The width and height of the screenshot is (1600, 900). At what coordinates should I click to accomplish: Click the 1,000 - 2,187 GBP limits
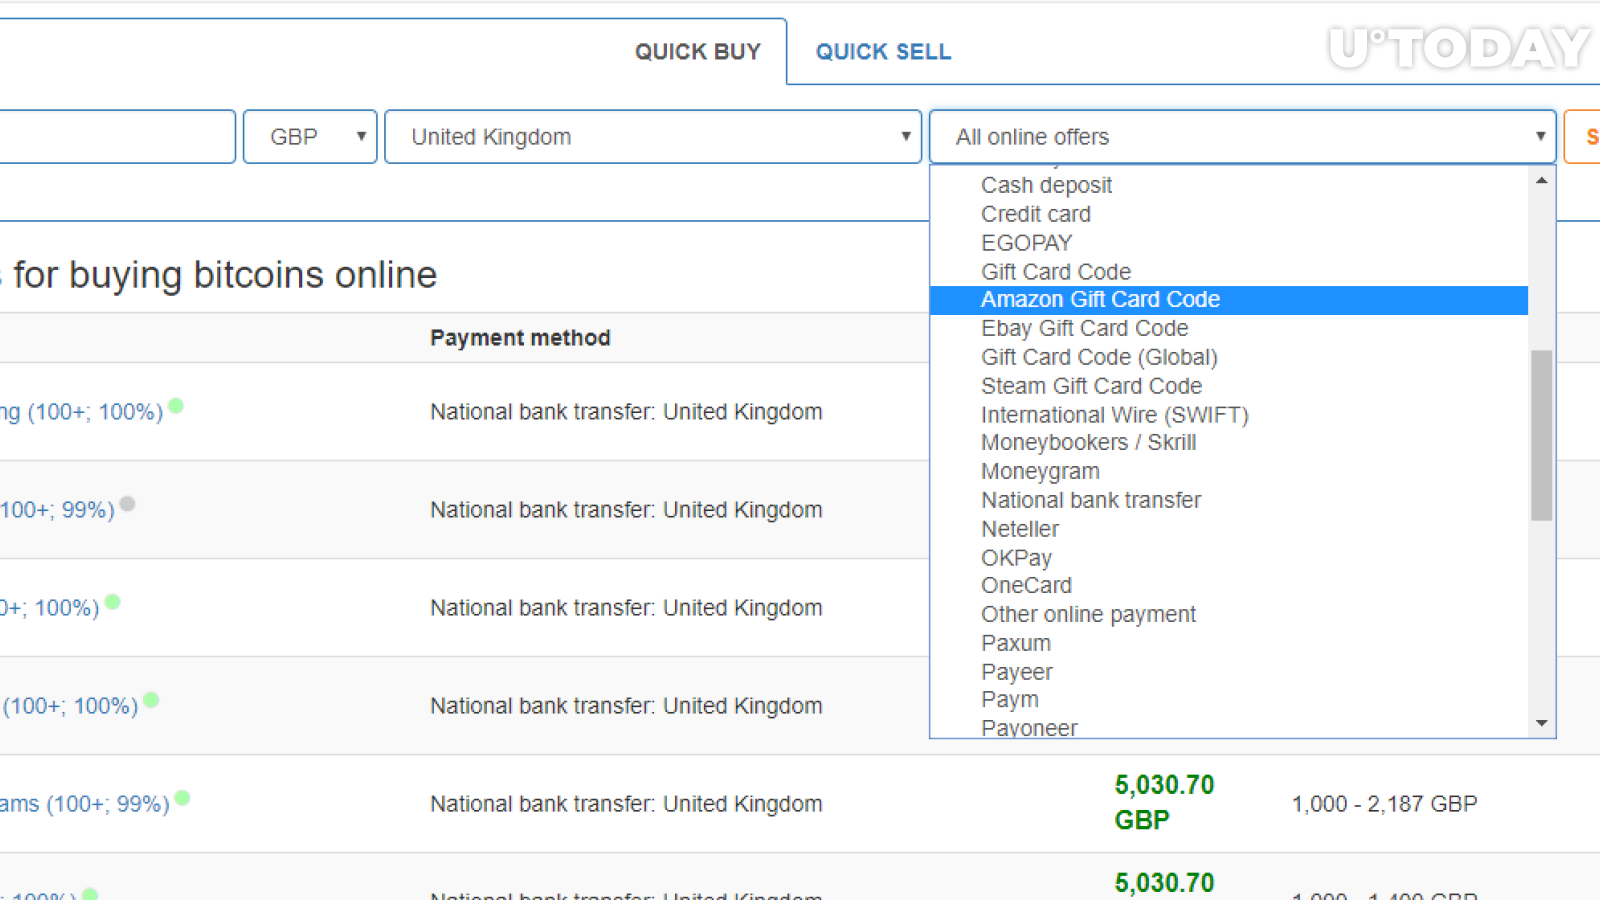click(1384, 804)
